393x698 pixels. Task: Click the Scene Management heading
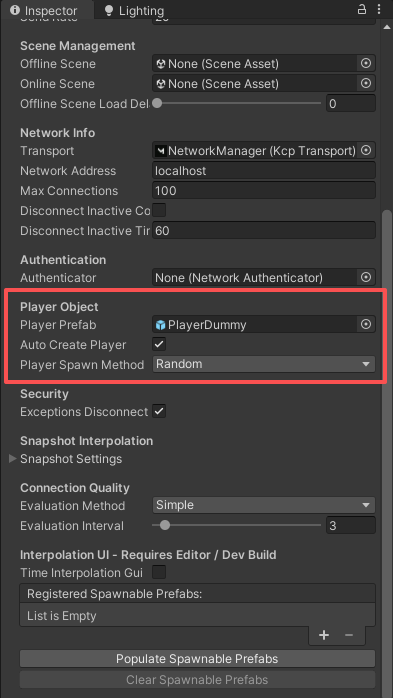click(x=77, y=46)
